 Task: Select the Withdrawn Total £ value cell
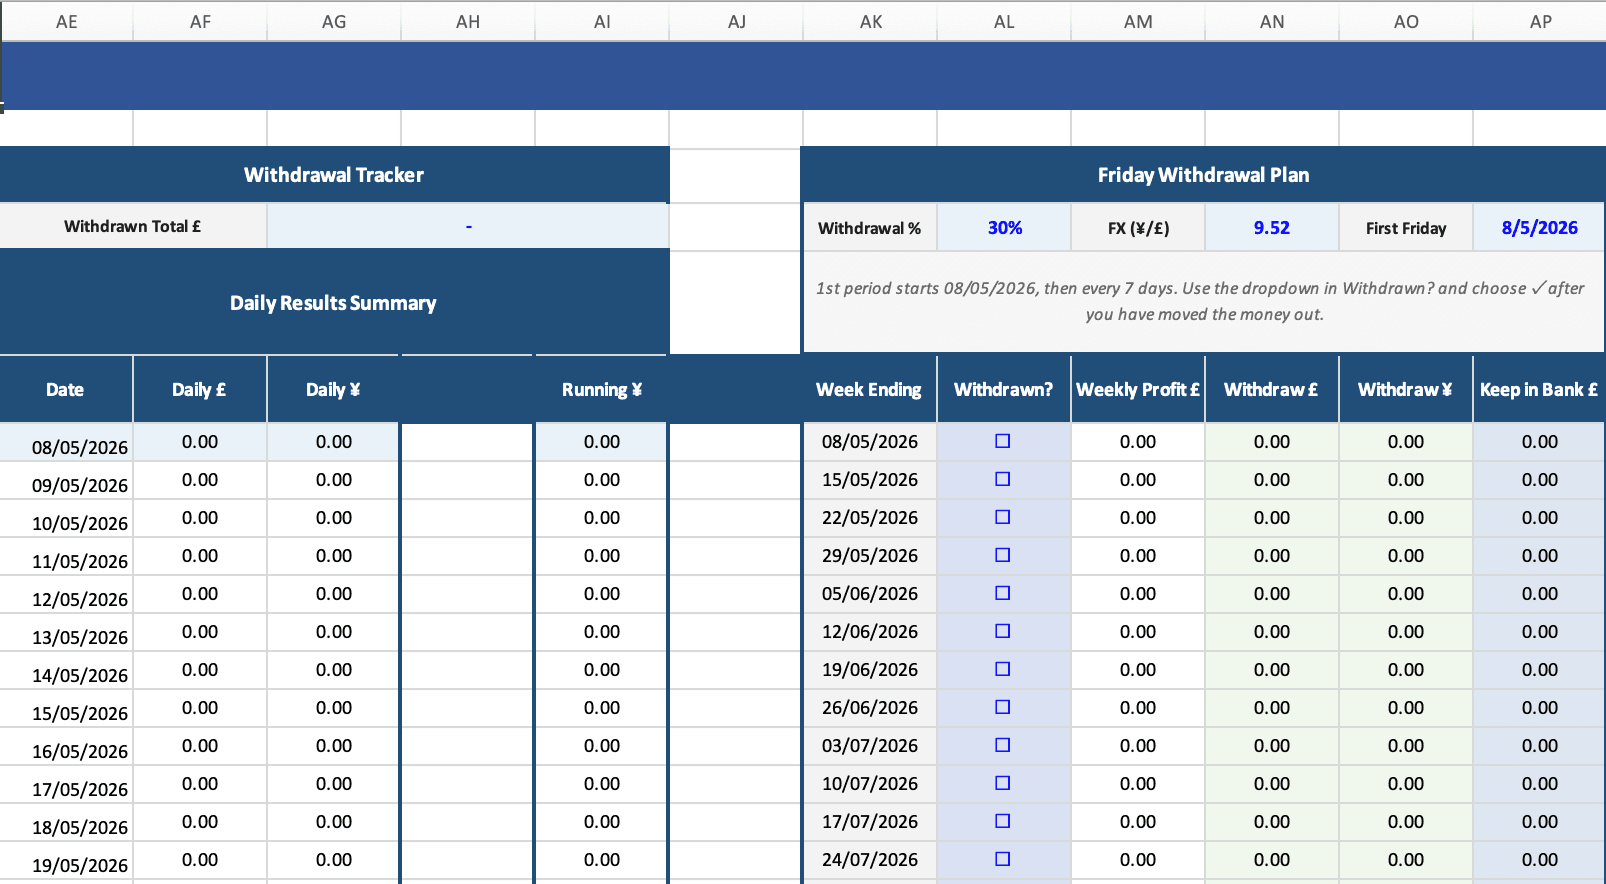tap(468, 226)
